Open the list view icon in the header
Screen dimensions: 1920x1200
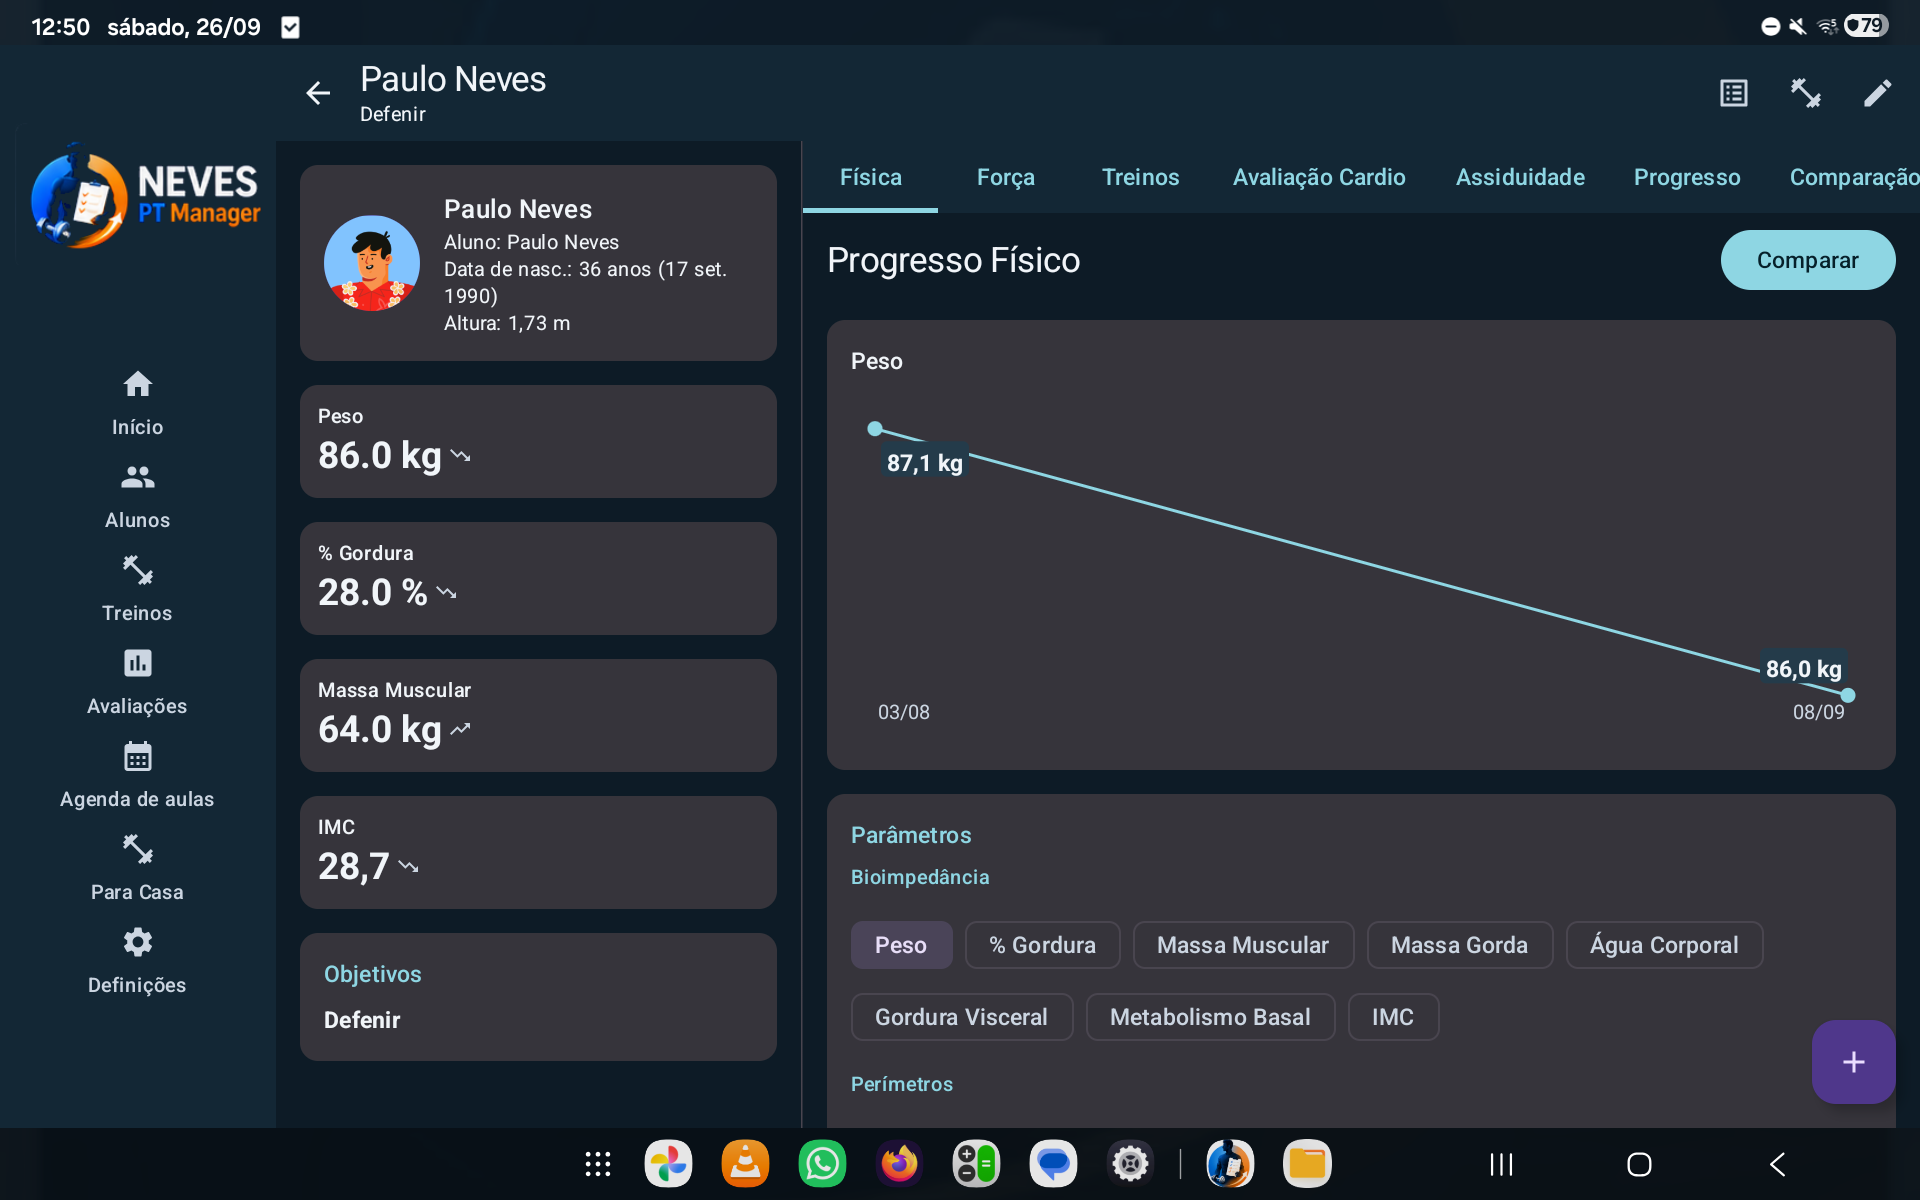coord(1734,93)
